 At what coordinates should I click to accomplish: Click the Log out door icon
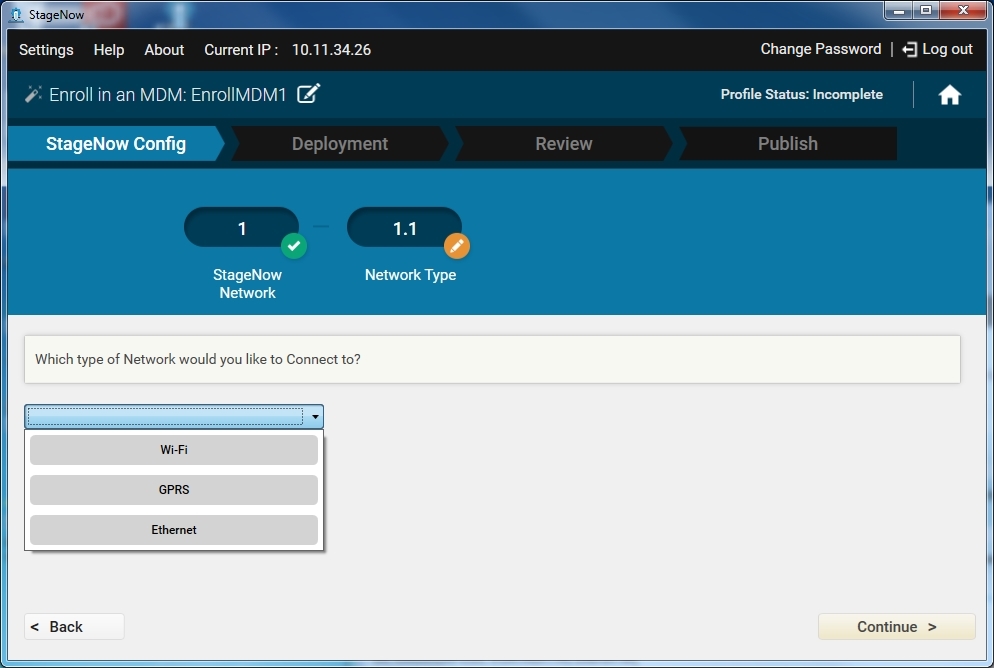click(909, 49)
